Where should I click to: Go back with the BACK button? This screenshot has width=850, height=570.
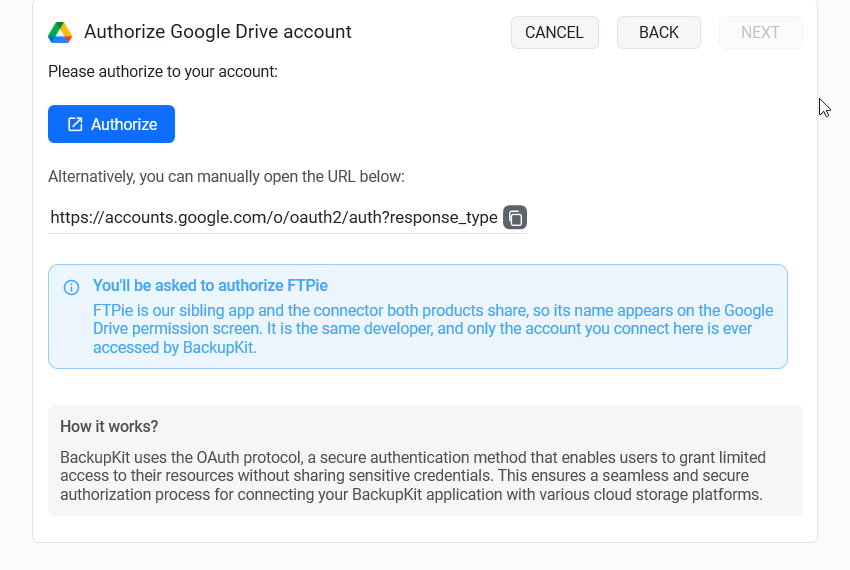coord(659,33)
